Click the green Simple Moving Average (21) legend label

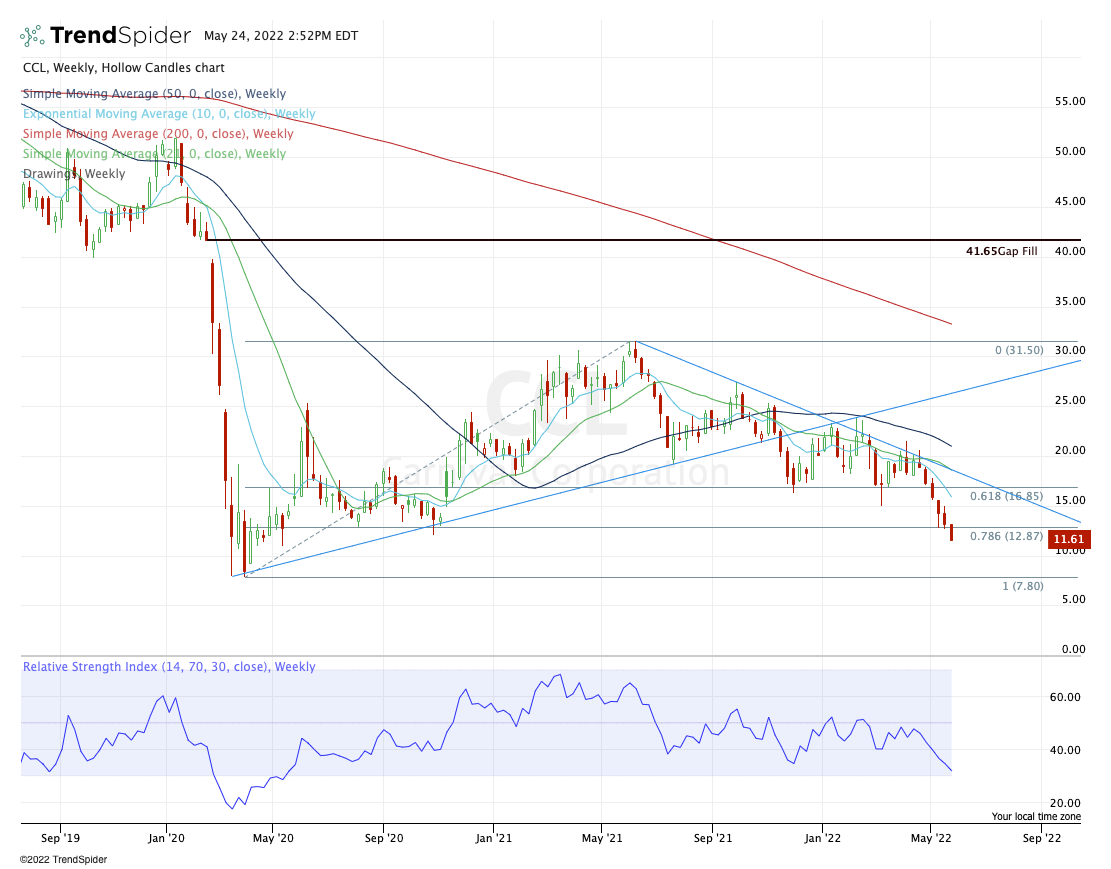[154, 153]
